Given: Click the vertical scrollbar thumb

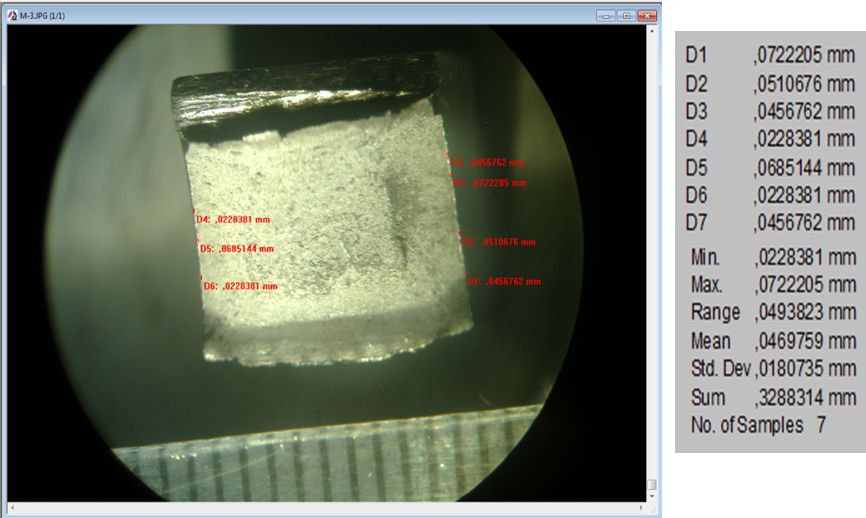Looking at the screenshot, I should pos(652,485).
